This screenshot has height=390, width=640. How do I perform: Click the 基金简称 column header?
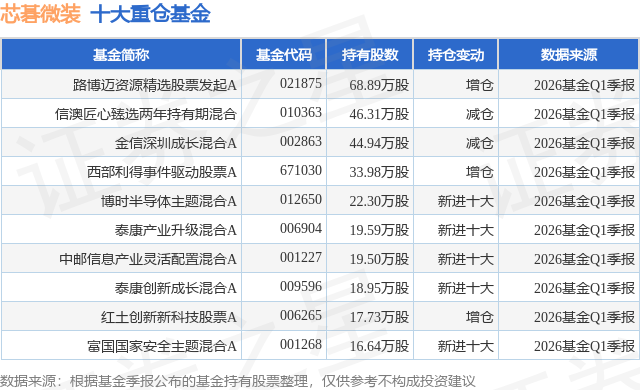coord(121,55)
